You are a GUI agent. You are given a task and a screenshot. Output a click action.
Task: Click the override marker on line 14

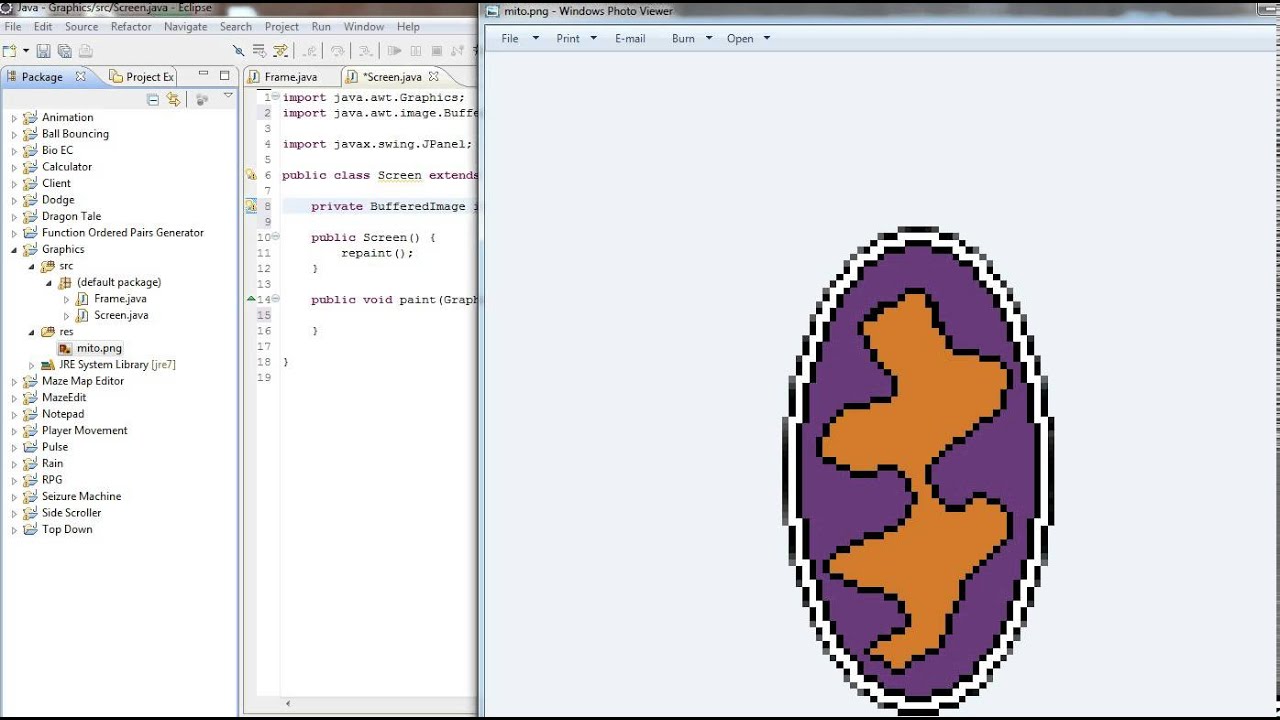click(251, 299)
